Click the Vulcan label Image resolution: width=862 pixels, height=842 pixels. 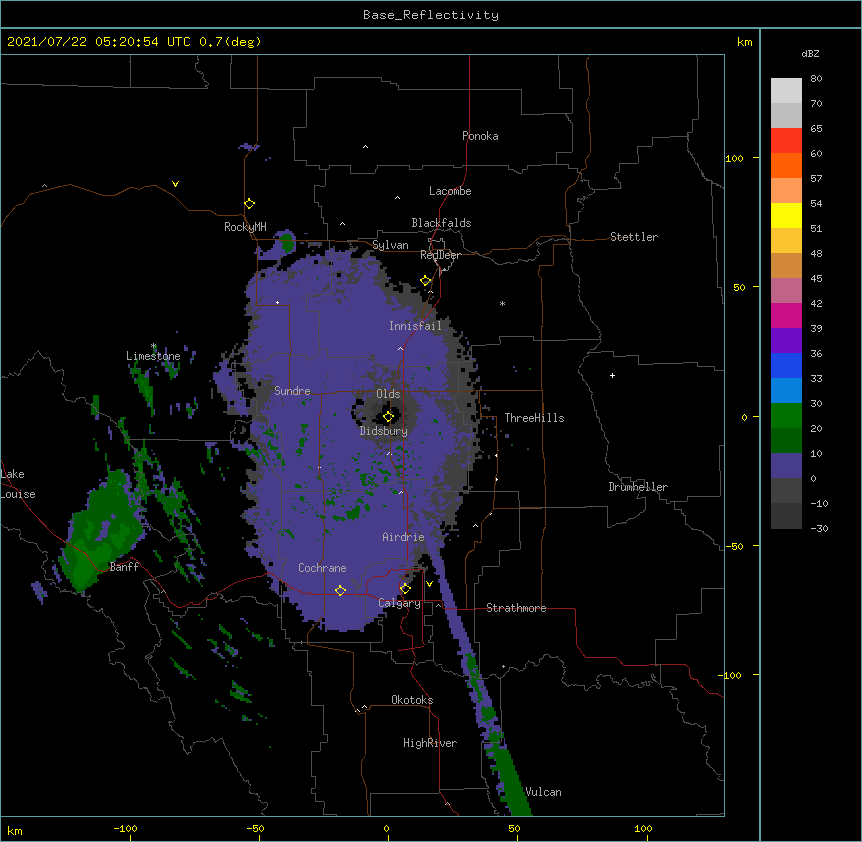543,792
